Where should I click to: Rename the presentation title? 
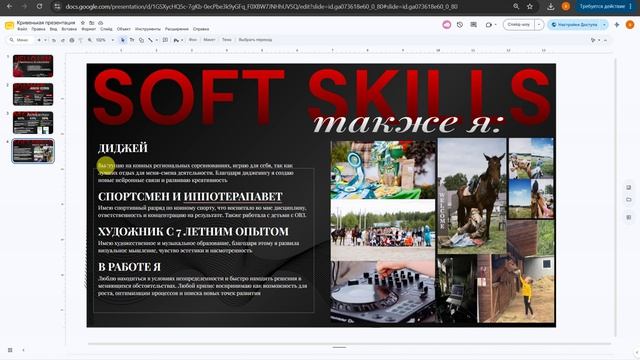[x=46, y=23]
